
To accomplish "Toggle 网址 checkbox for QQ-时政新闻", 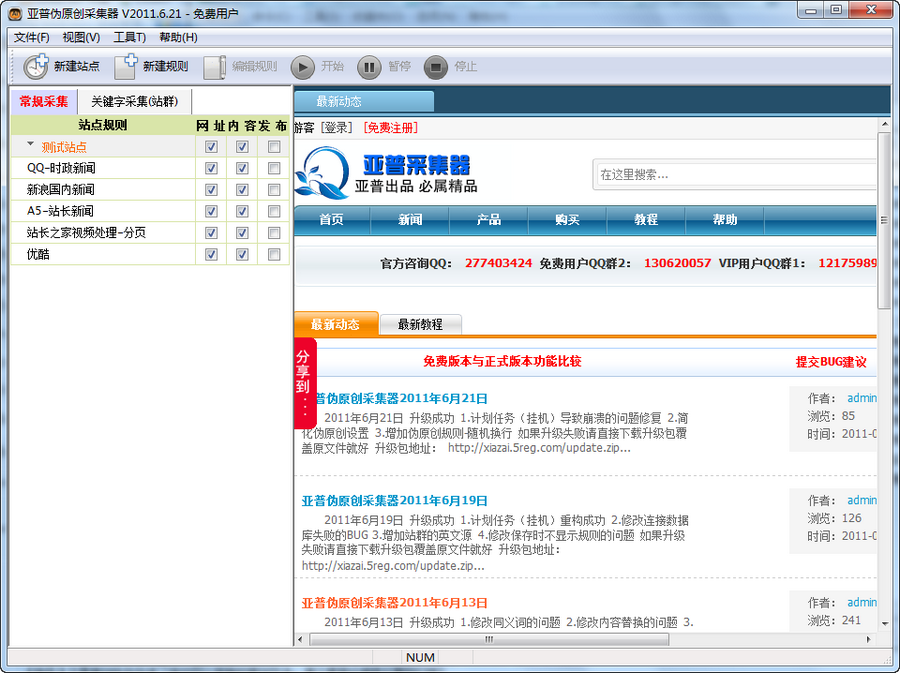I will (x=211, y=168).
